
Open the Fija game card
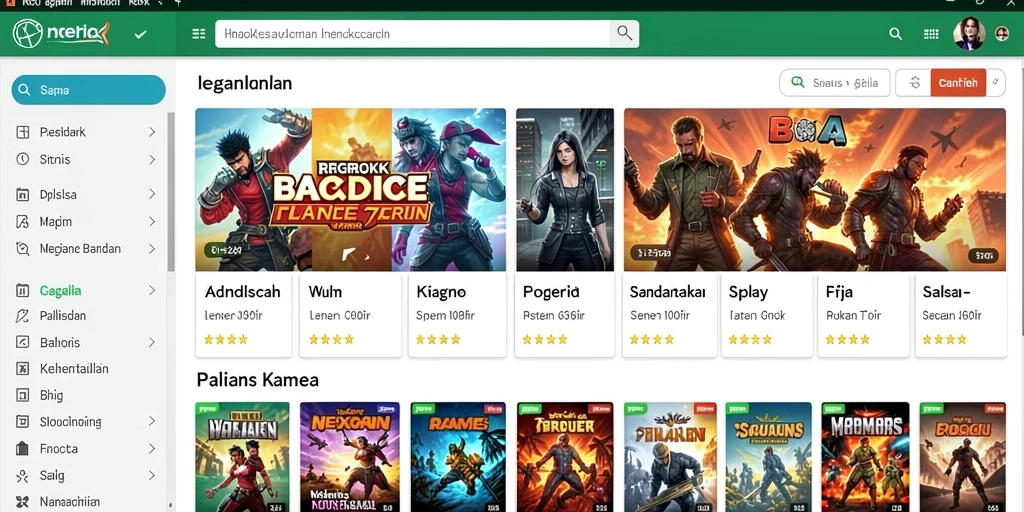pos(863,315)
